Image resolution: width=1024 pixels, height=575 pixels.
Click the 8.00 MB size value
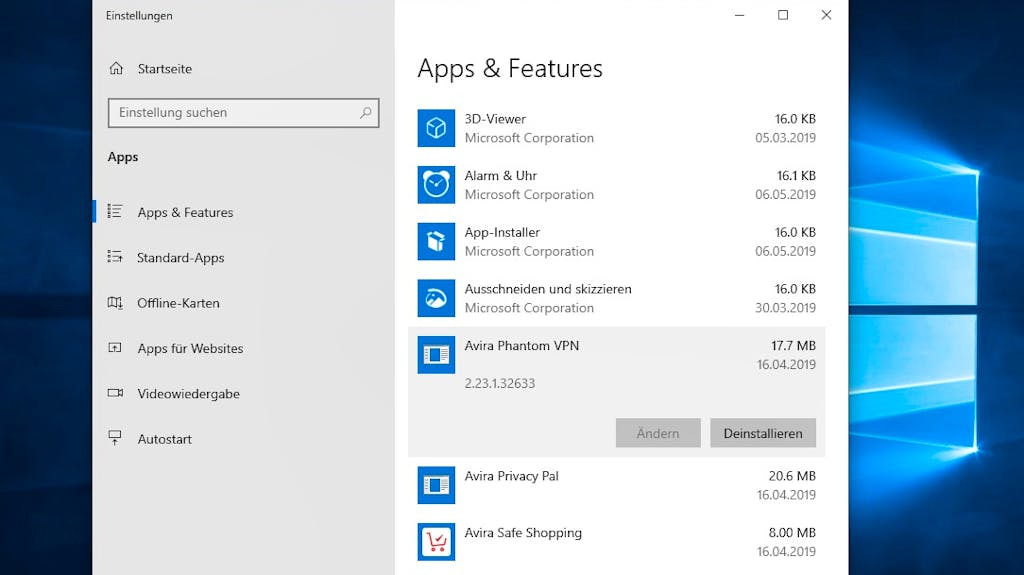(792, 533)
